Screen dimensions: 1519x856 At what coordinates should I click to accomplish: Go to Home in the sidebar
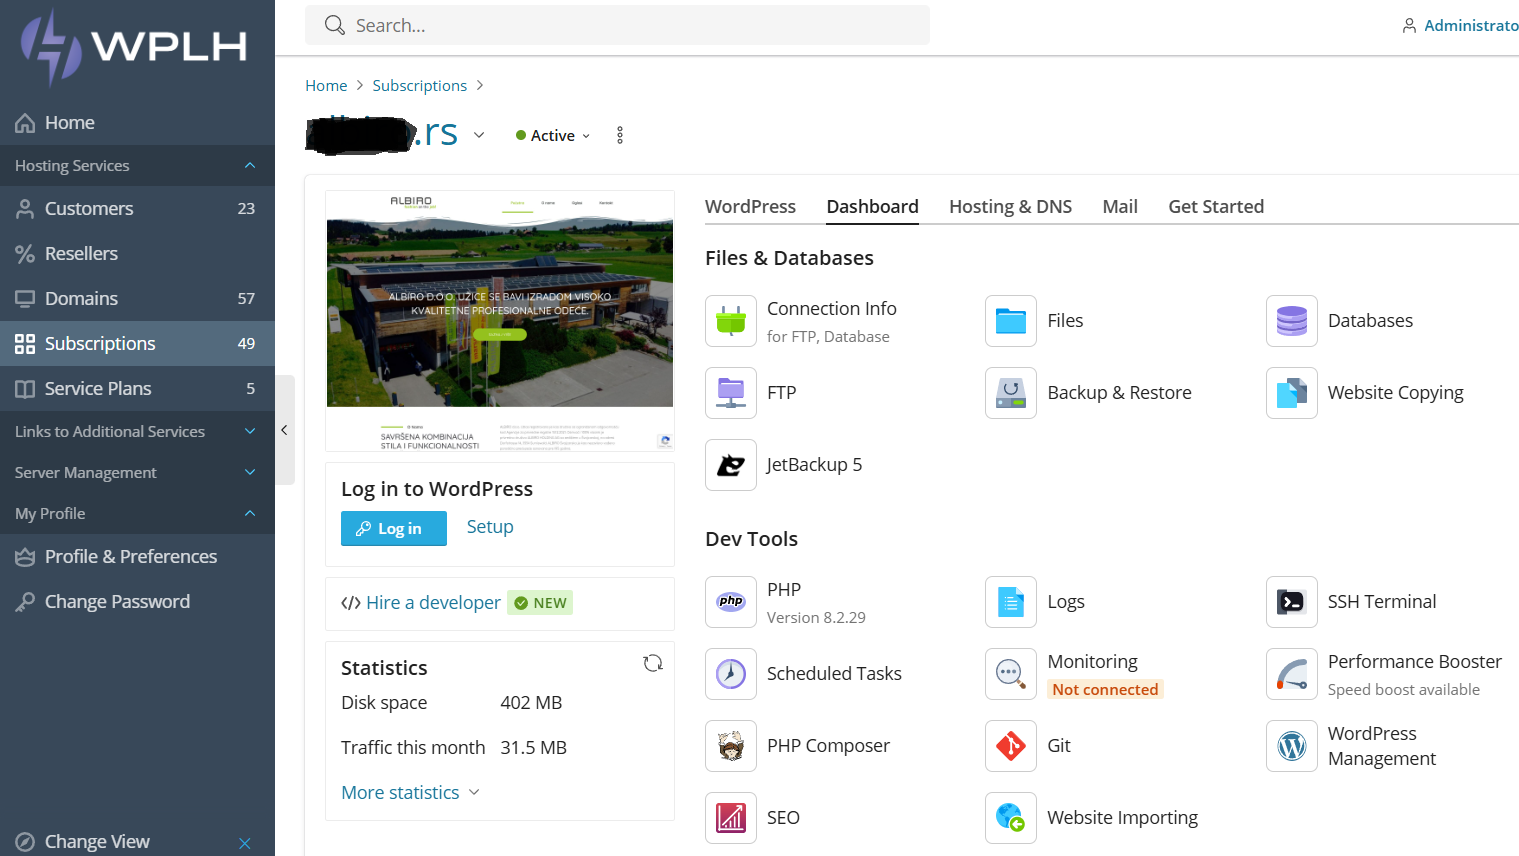[x=137, y=123]
